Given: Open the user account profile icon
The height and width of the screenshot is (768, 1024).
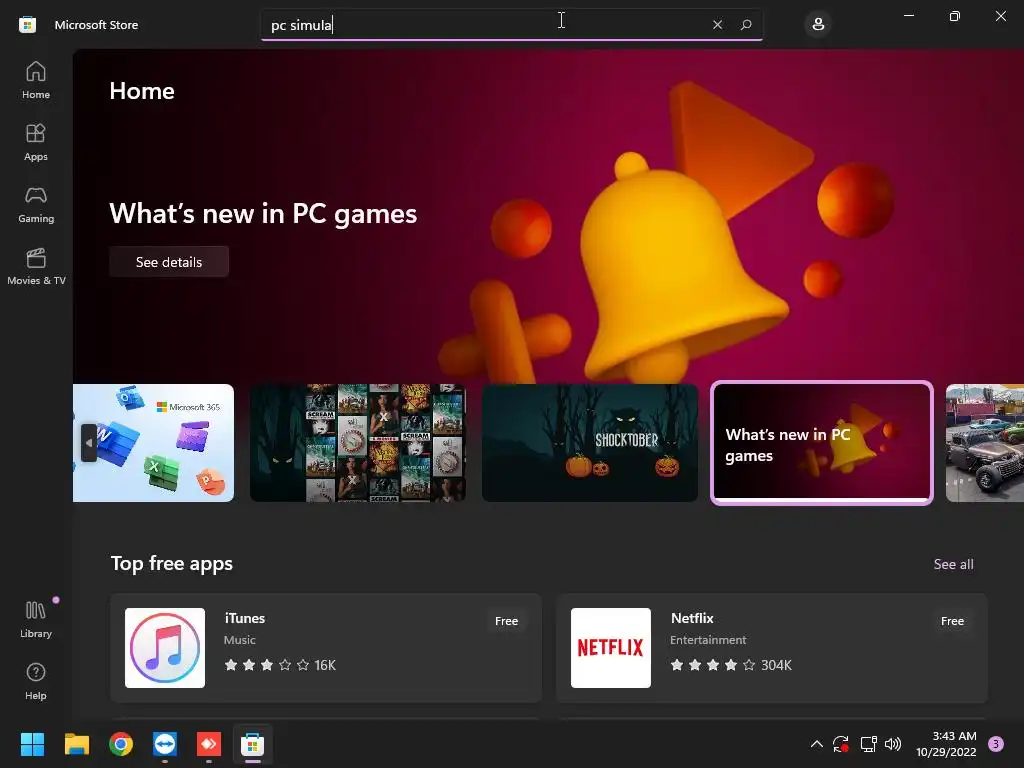Looking at the screenshot, I should pos(818,25).
